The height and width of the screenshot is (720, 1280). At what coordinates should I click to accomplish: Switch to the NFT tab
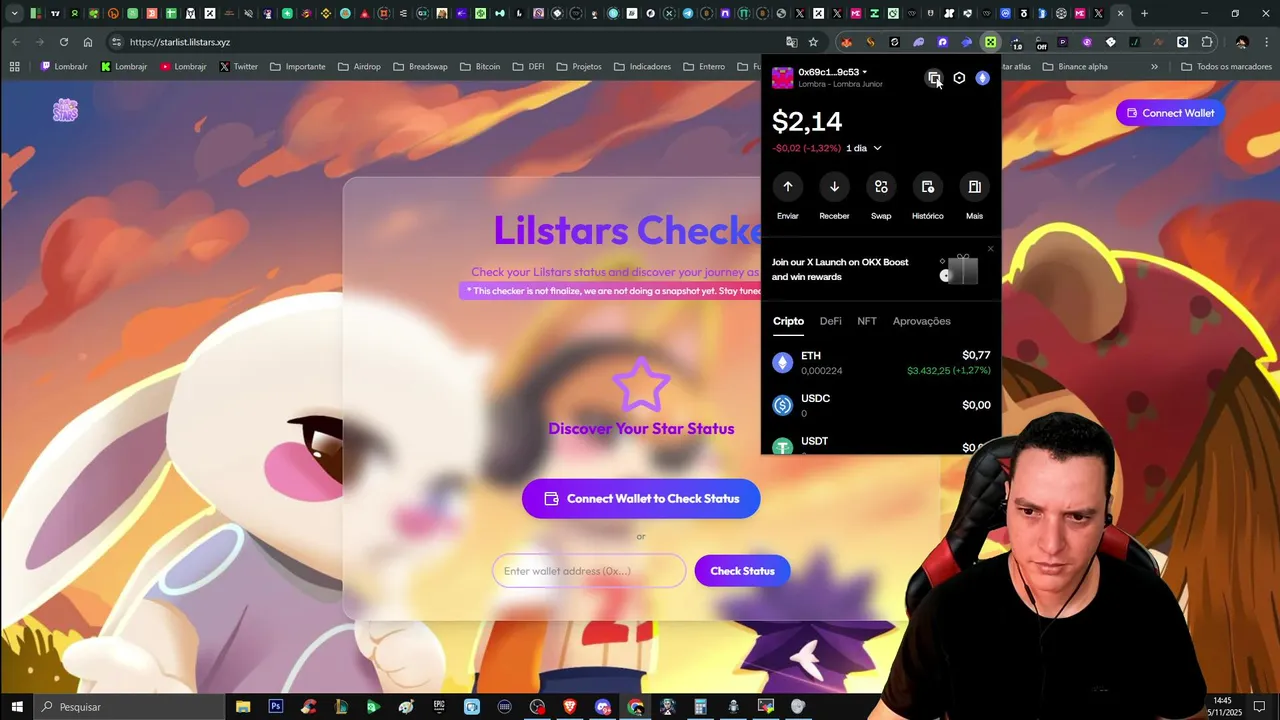[x=867, y=321]
